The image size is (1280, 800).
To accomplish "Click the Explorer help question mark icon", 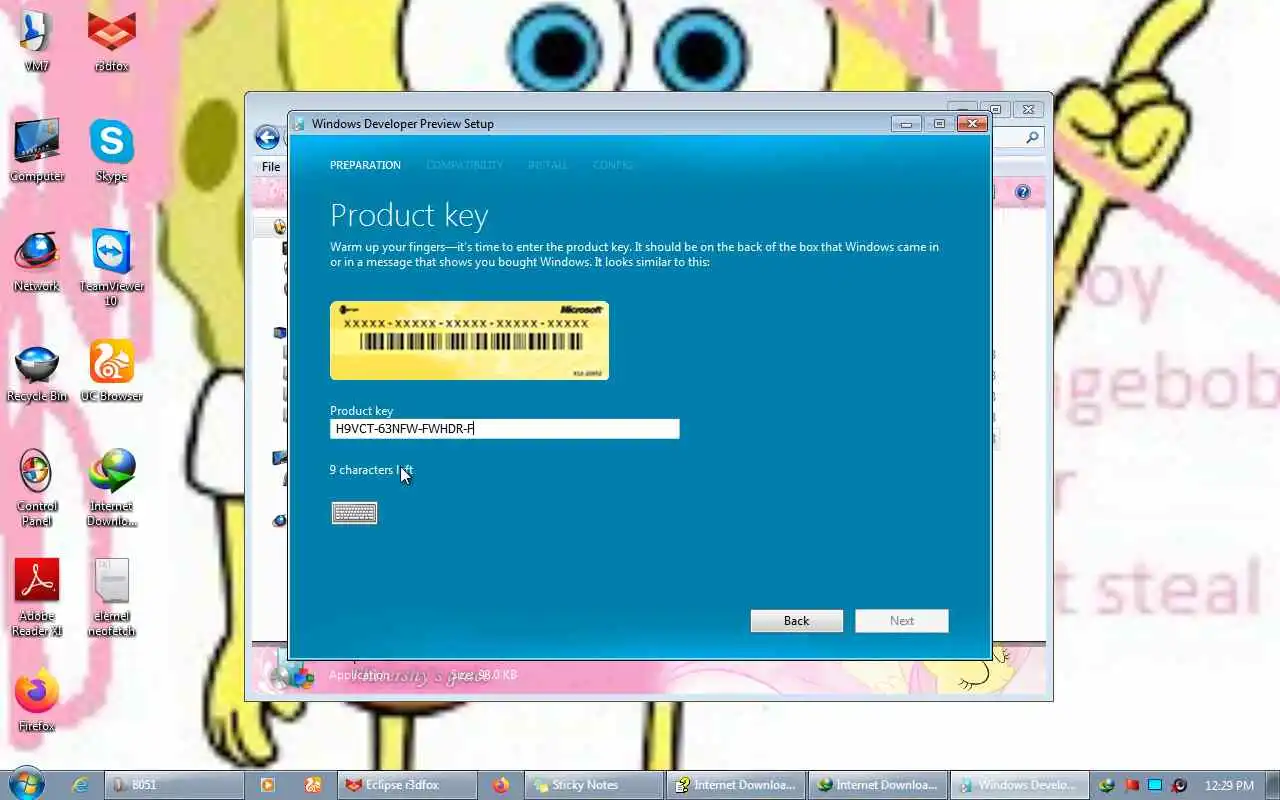I will pyautogui.click(x=1022, y=192).
